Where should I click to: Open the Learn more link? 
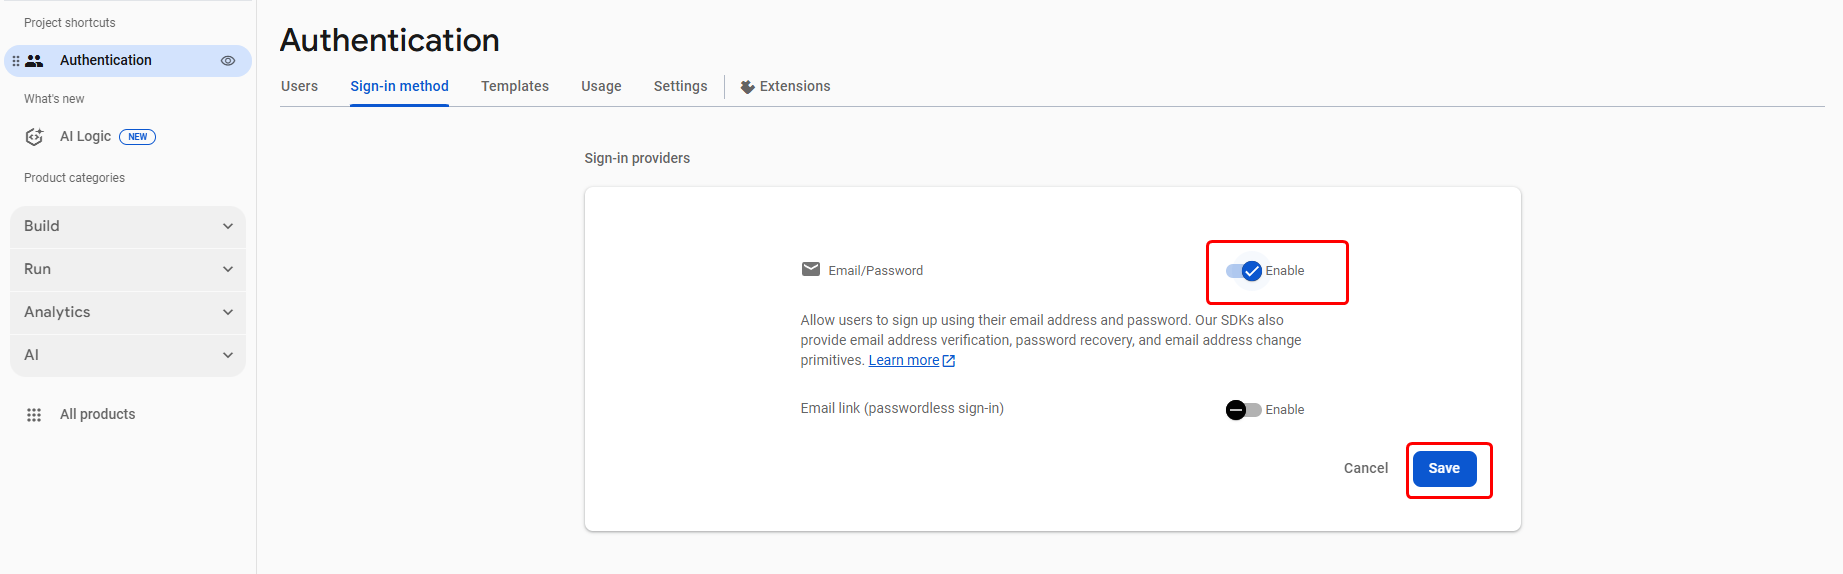pyautogui.click(x=903, y=361)
